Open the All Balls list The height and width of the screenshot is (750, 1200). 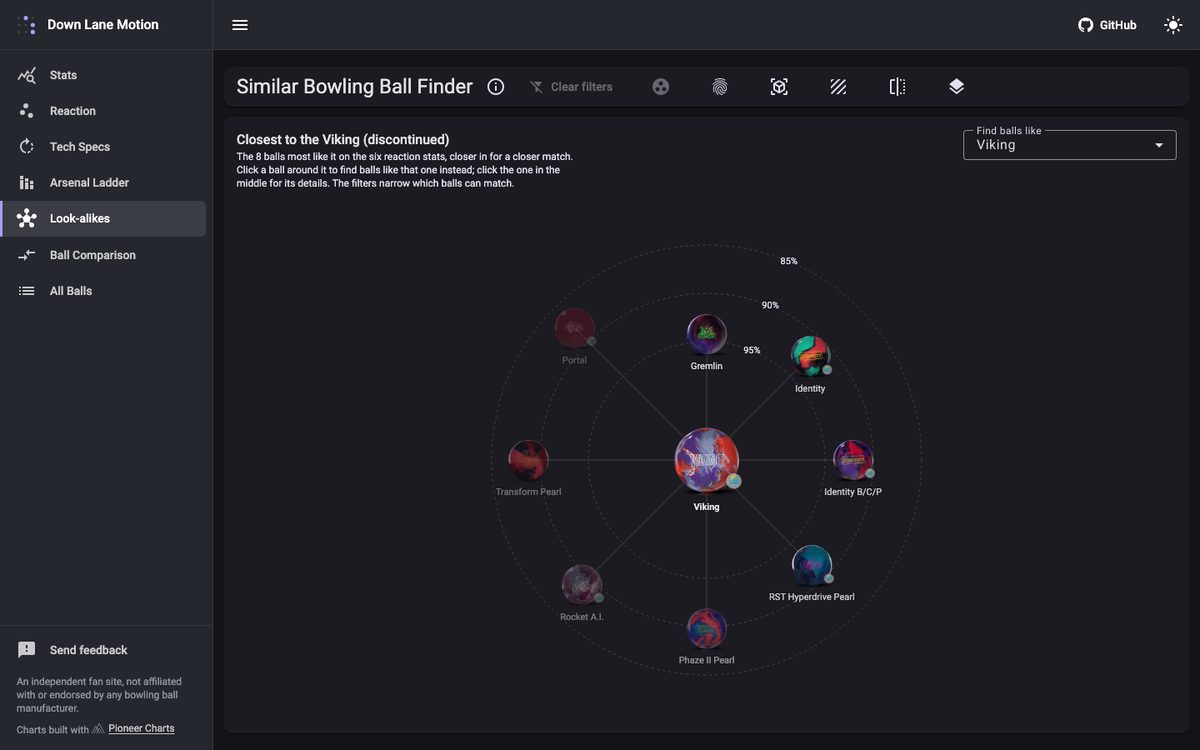click(x=103, y=291)
